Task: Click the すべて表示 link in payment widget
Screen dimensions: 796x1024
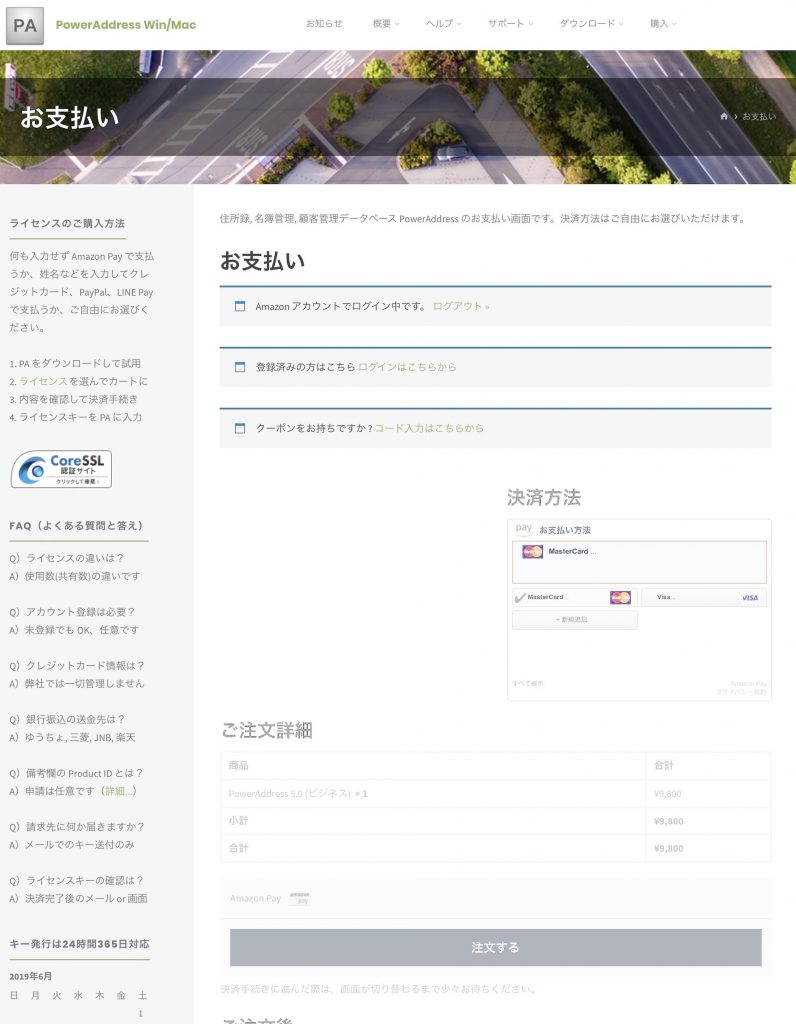Action: pyautogui.click(x=528, y=683)
